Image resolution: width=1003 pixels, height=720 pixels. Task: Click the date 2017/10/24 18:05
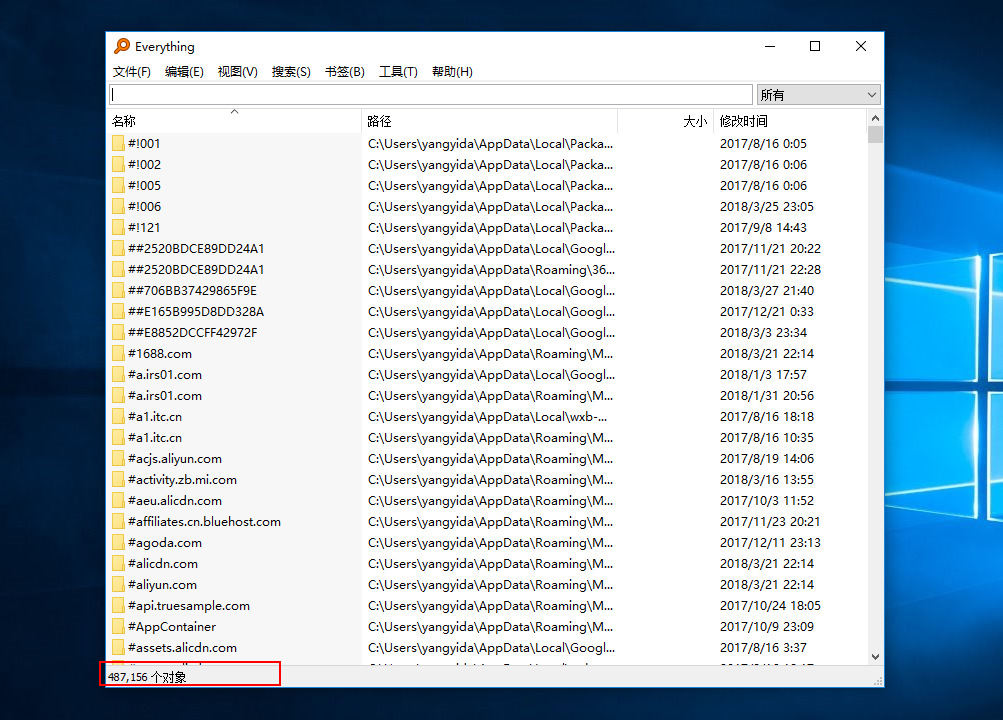[770, 606]
